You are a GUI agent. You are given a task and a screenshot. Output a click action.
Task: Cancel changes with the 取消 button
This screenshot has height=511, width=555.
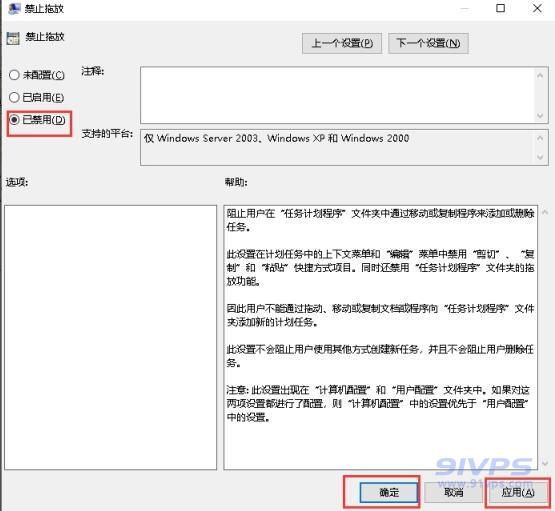[x=453, y=492]
